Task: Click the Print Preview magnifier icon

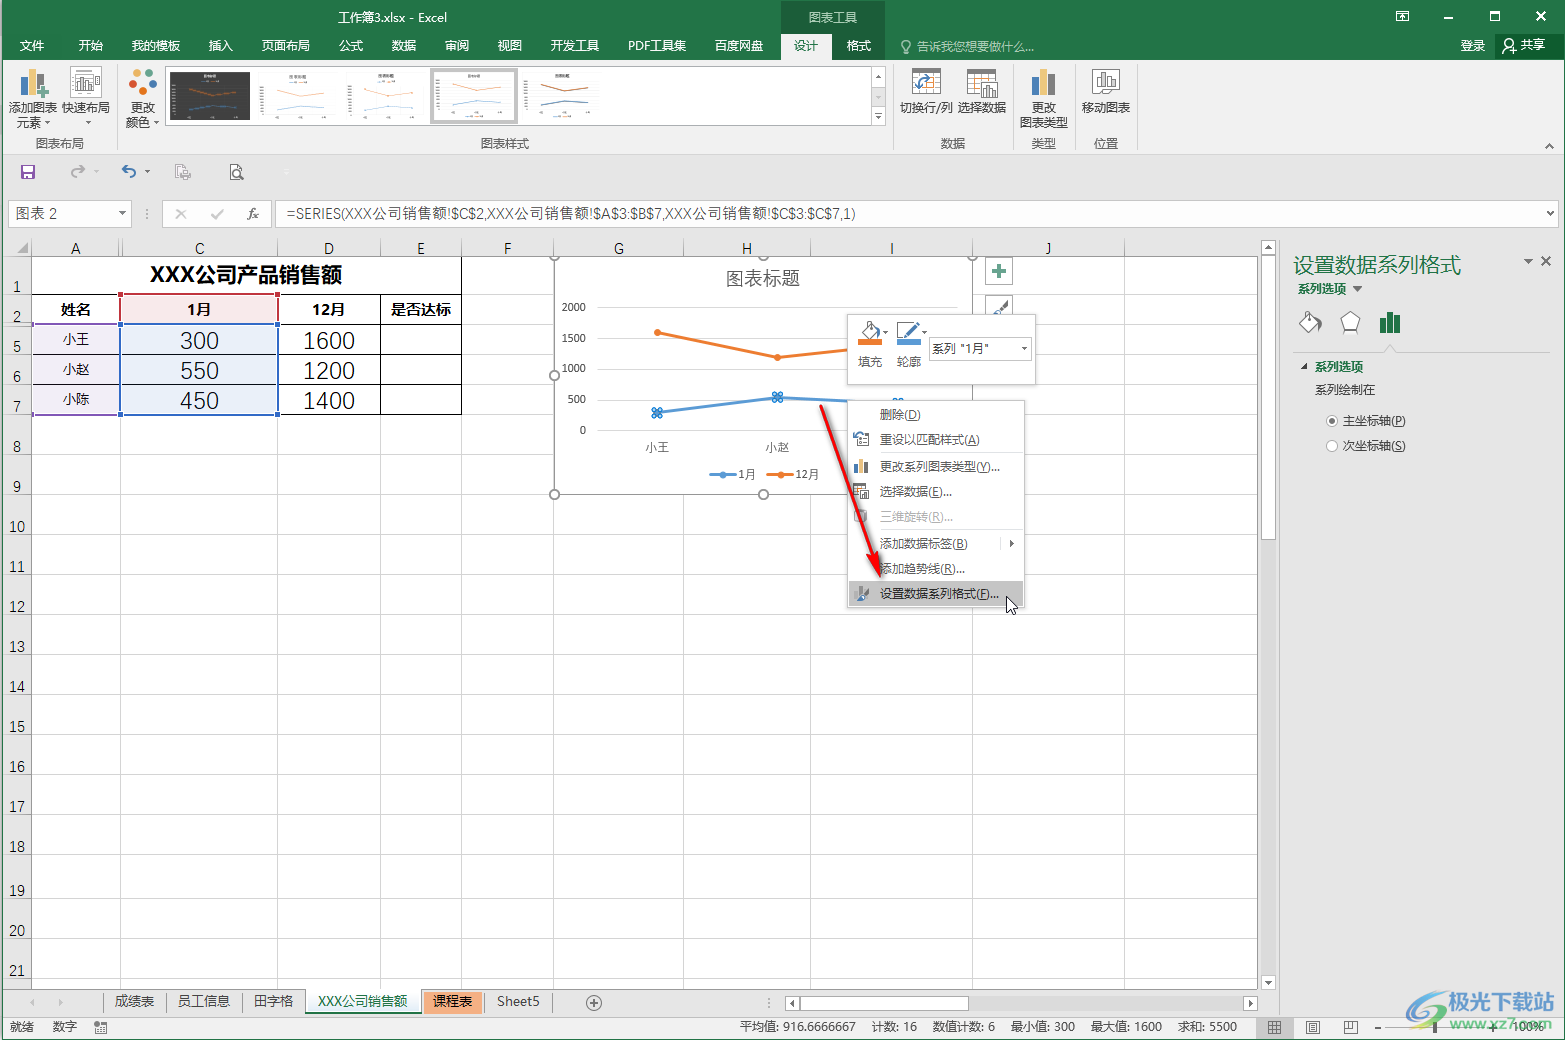Action: tap(236, 172)
